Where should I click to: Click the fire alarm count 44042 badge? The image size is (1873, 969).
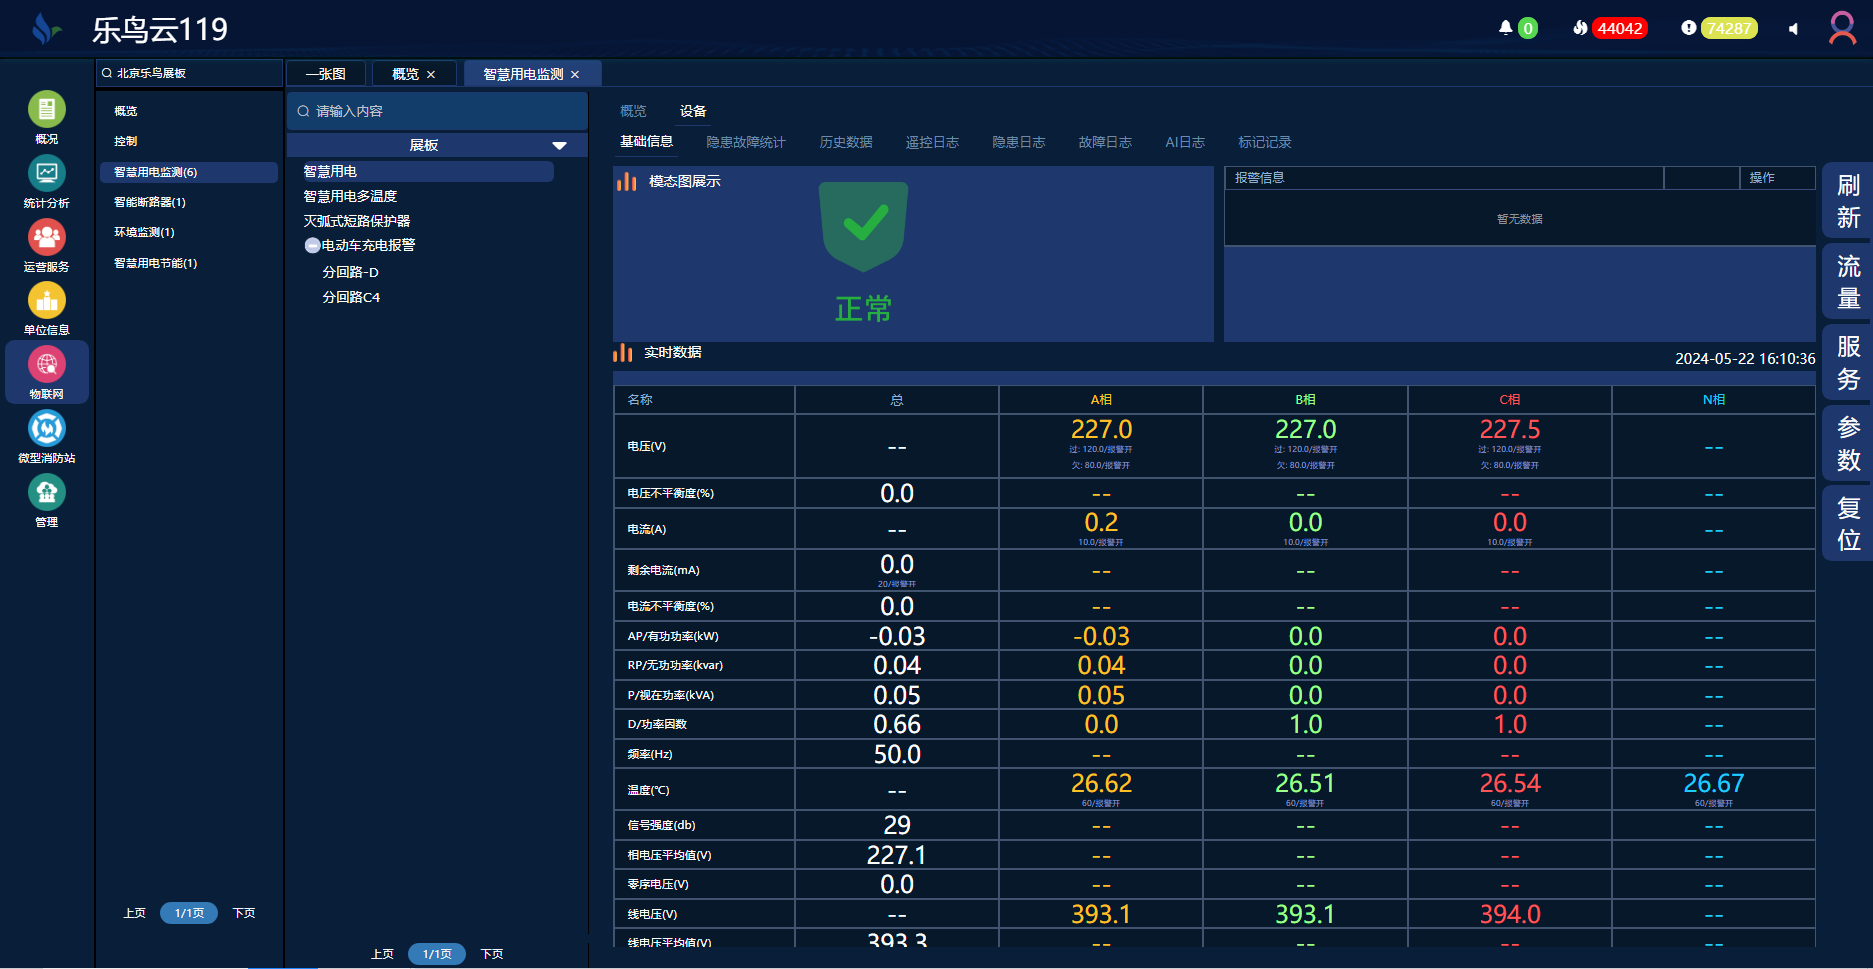click(1618, 28)
